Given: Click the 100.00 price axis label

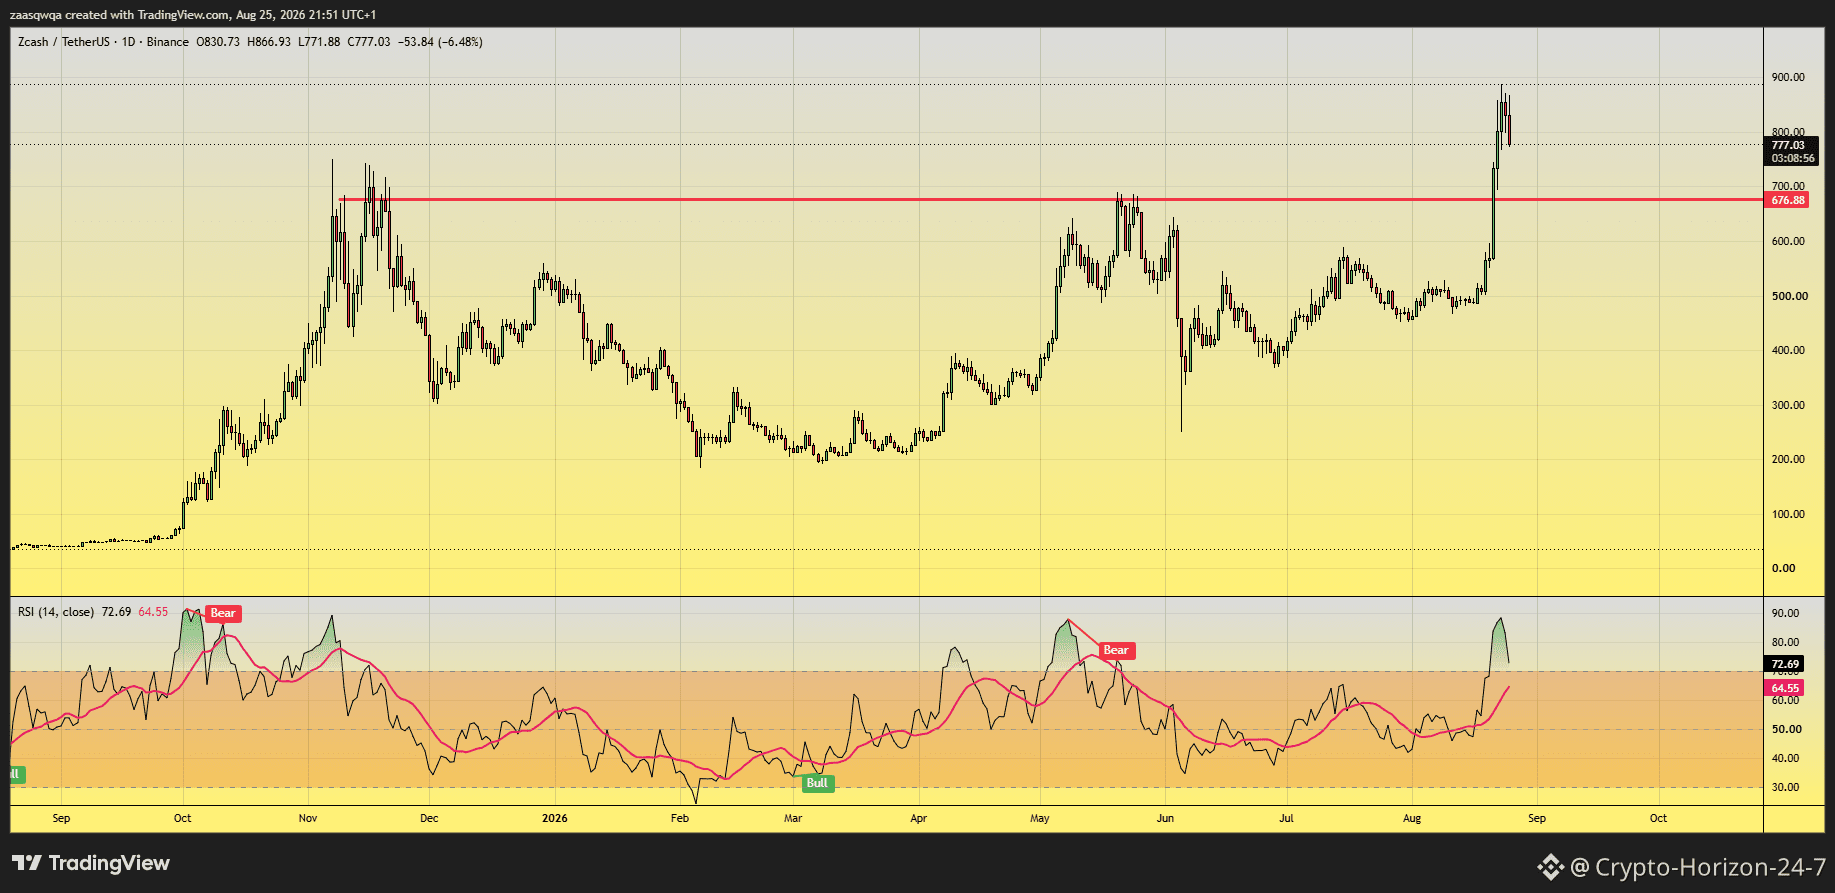Looking at the screenshot, I should point(1788,514).
